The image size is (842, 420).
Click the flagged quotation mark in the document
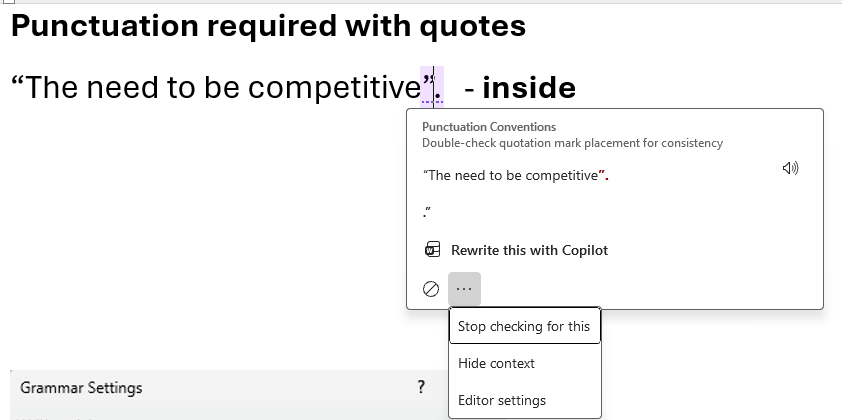(x=427, y=87)
